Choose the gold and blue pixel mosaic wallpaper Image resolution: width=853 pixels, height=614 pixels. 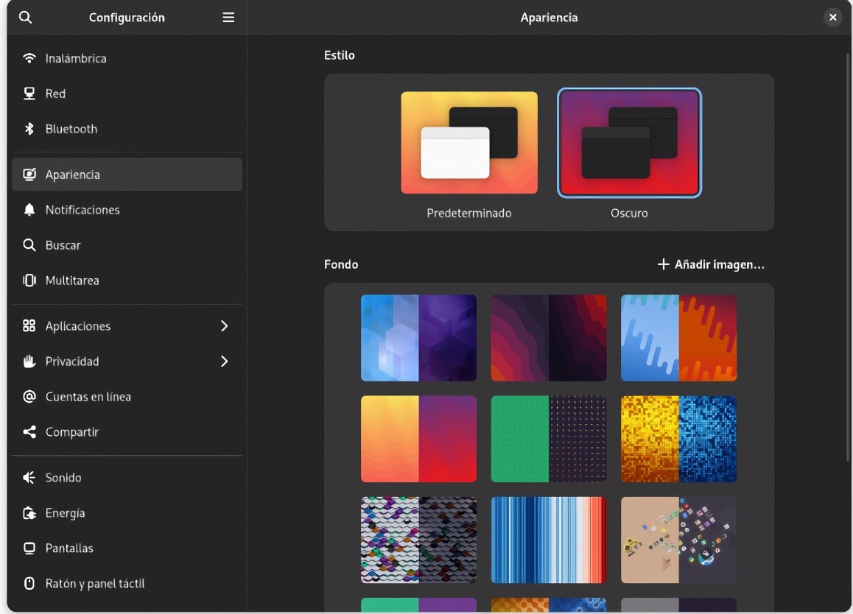(x=678, y=439)
